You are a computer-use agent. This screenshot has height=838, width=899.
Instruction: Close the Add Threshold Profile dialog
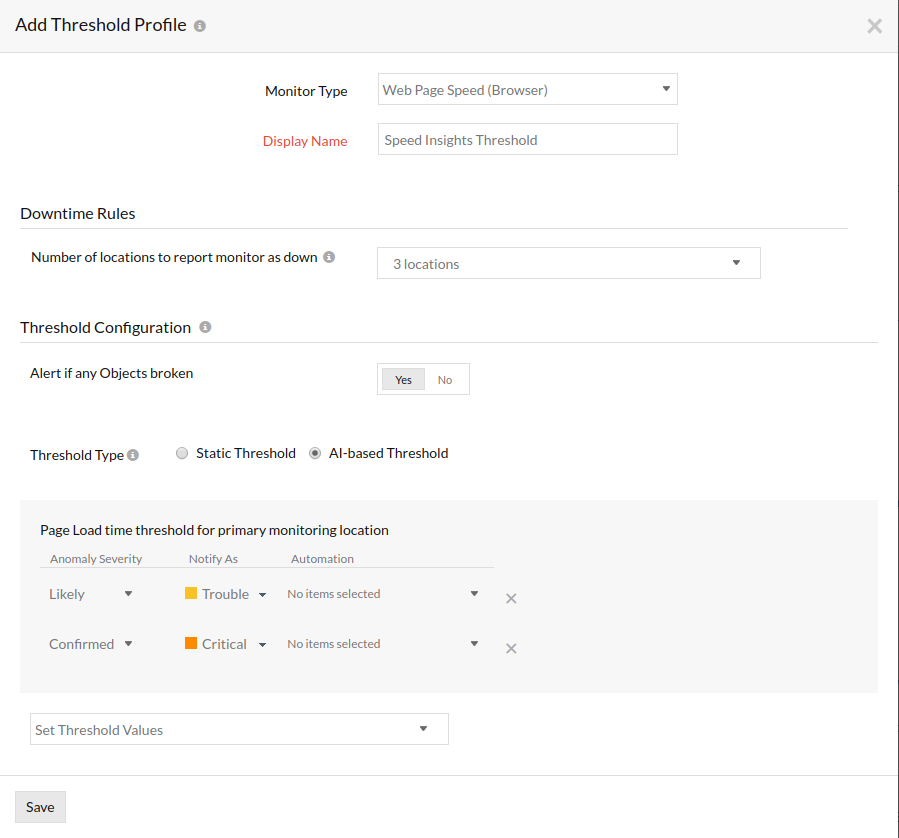coord(874,26)
